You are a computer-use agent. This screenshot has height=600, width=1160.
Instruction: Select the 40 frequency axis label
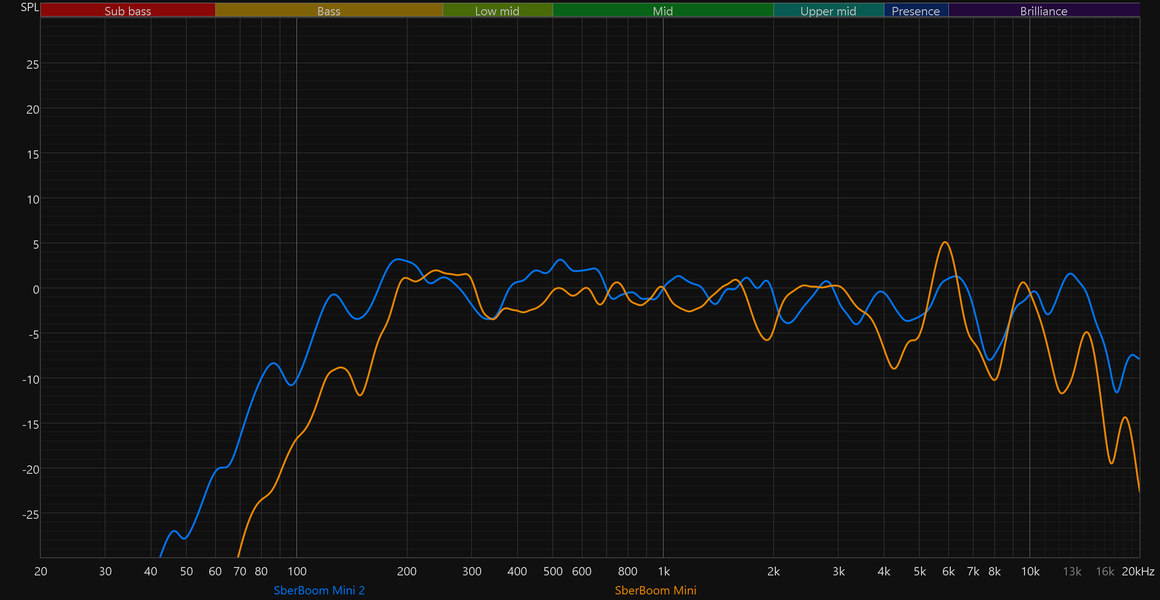point(152,571)
